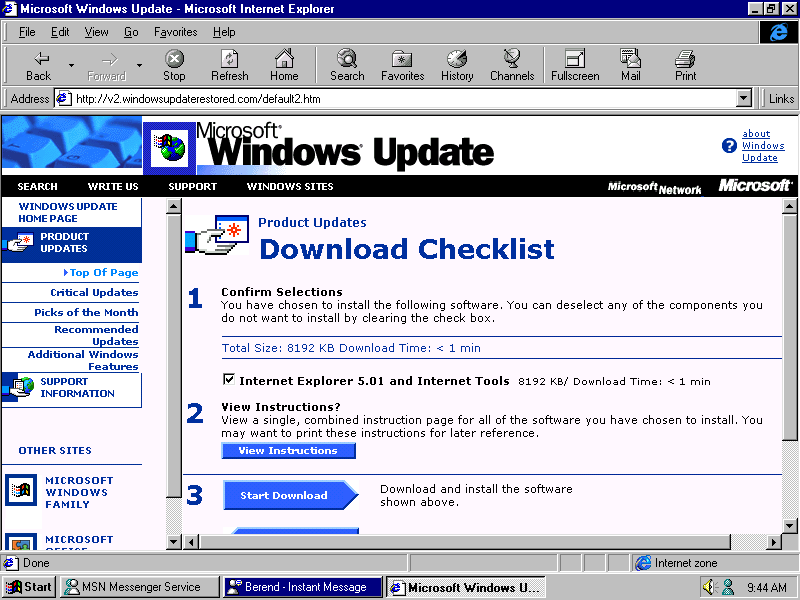The image size is (800, 600).
Task: Open the Channels toolbar icon
Action: [x=512, y=65]
